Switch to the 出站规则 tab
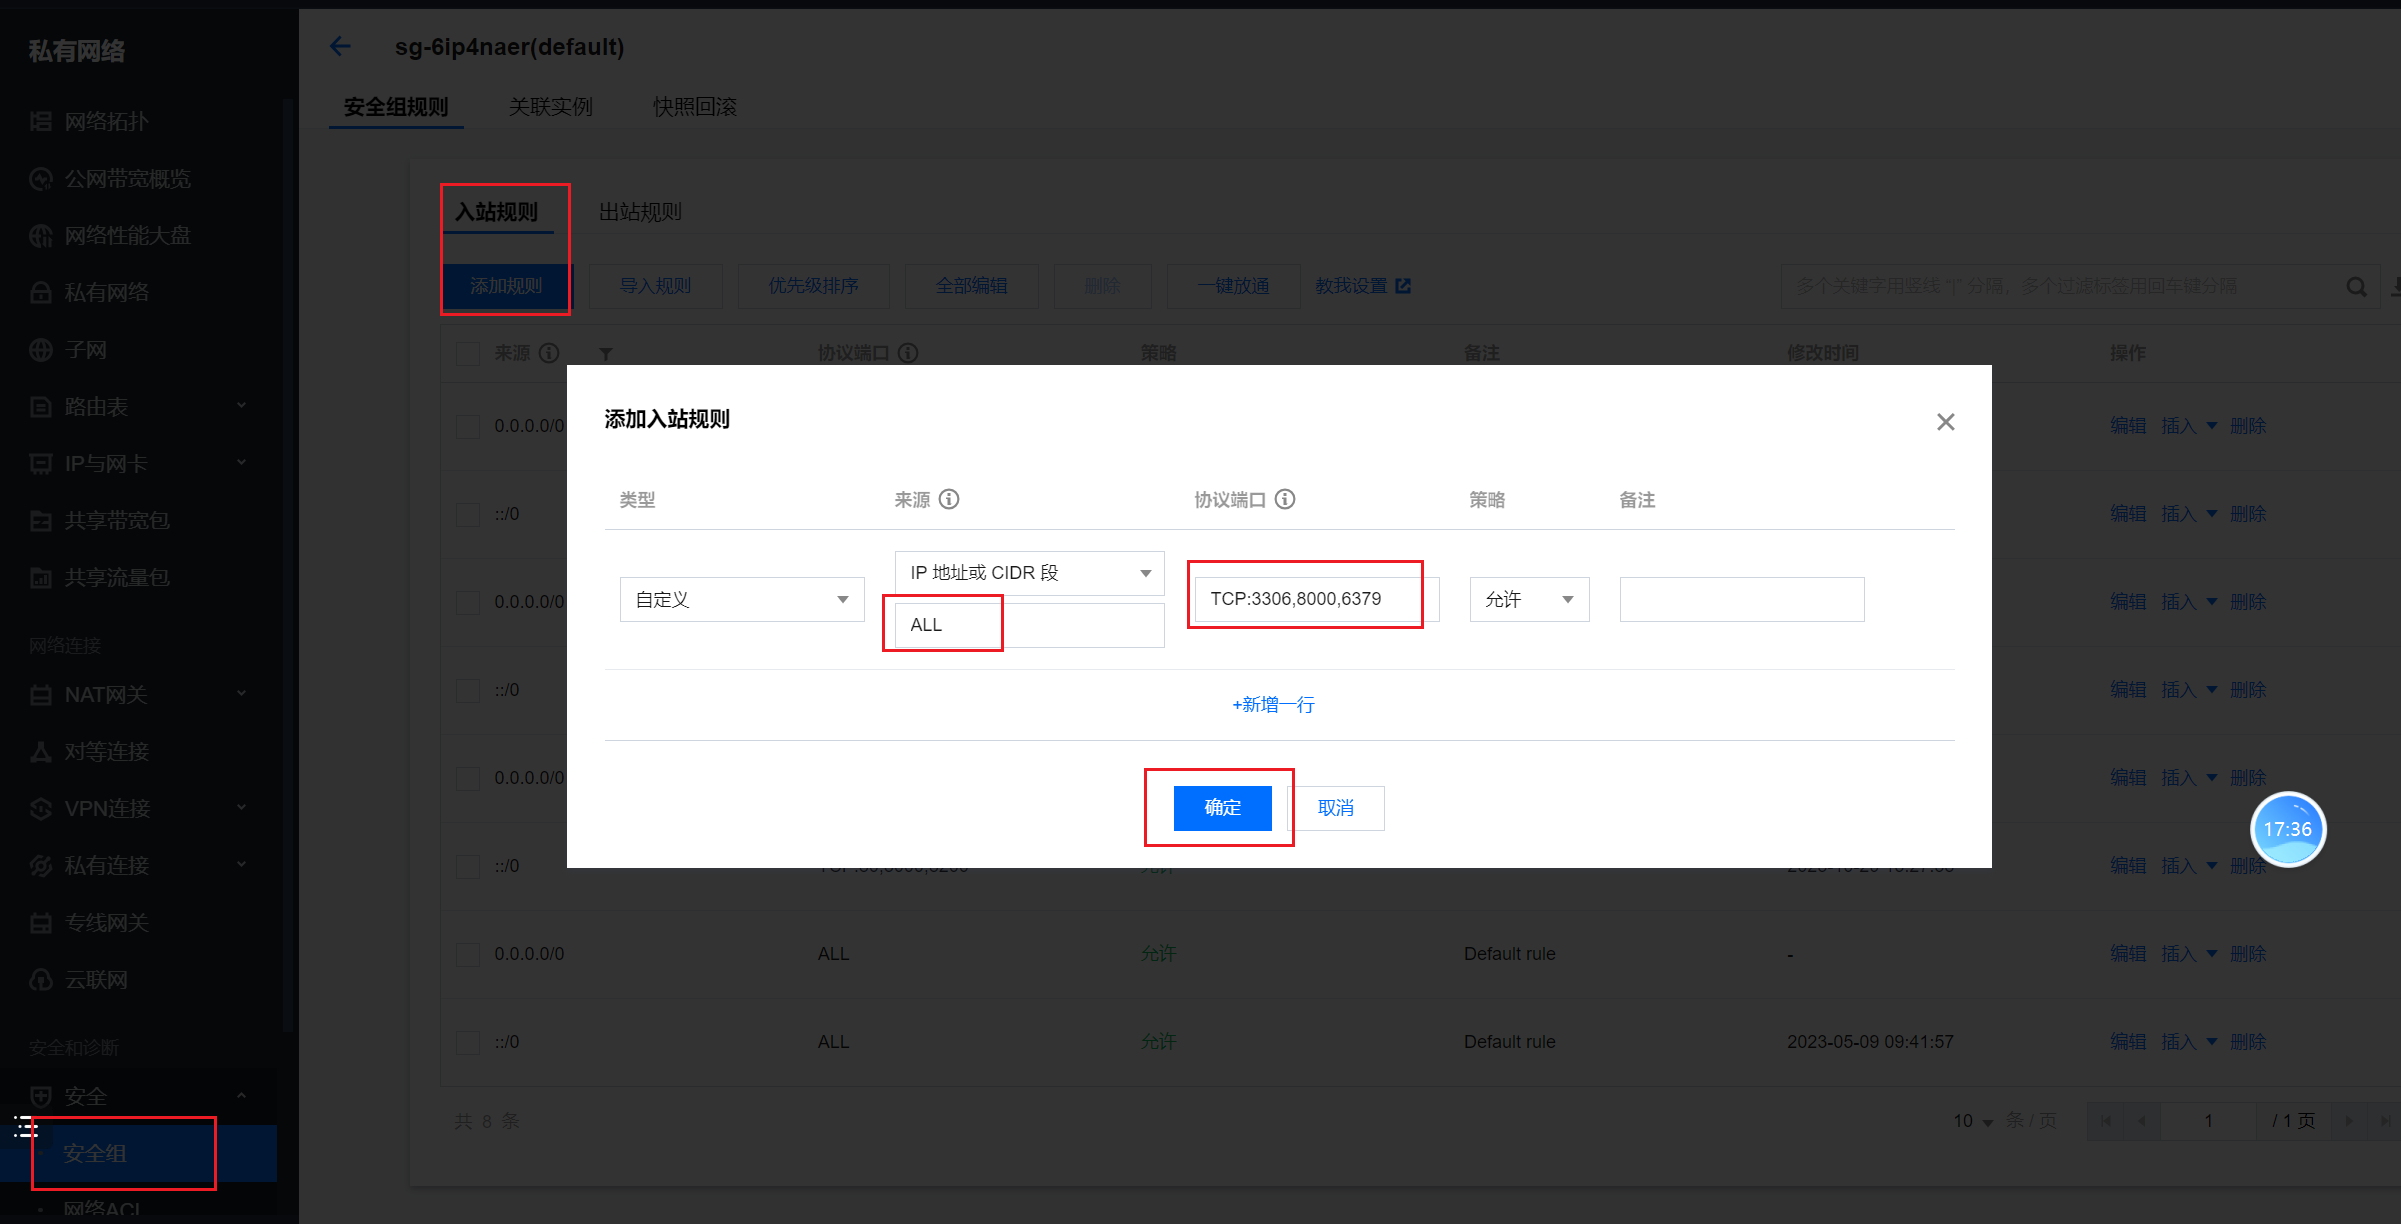Image resolution: width=2401 pixels, height=1224 pixels. pos(640,212)
